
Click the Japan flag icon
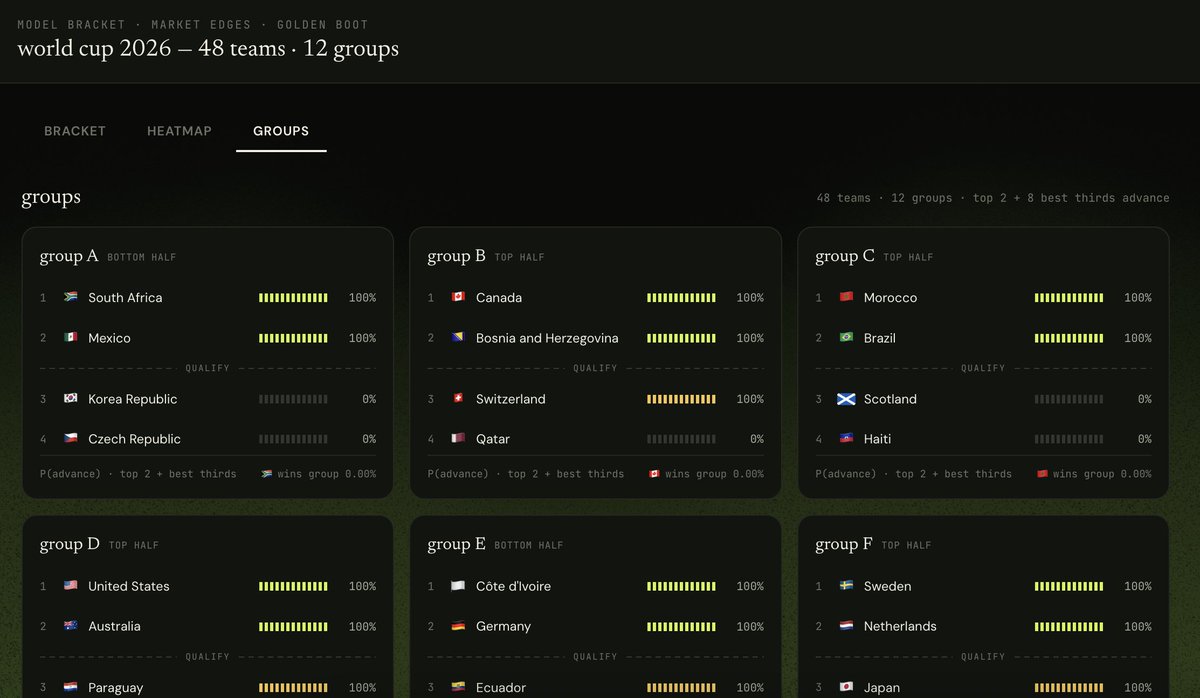tap(846, 687)
